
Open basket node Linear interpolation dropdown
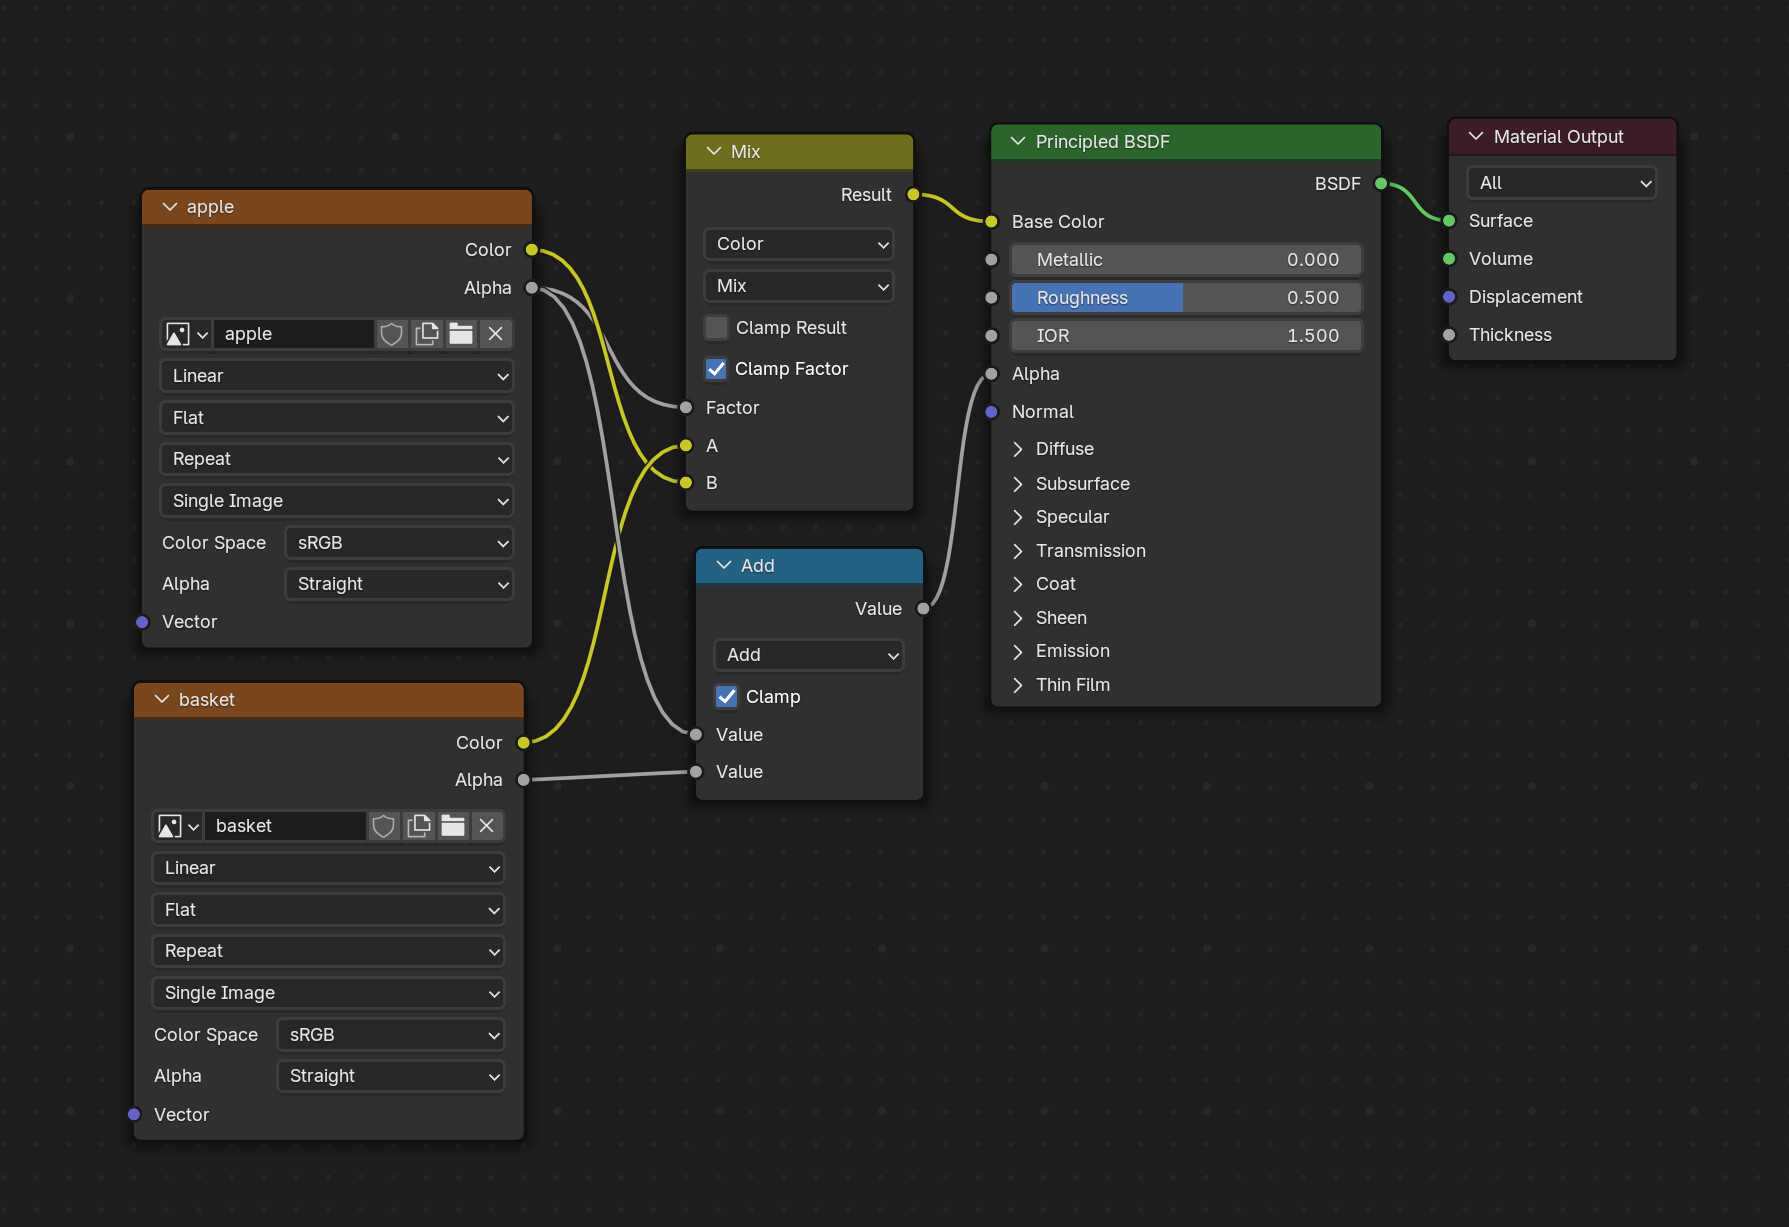tap(329, 868)
